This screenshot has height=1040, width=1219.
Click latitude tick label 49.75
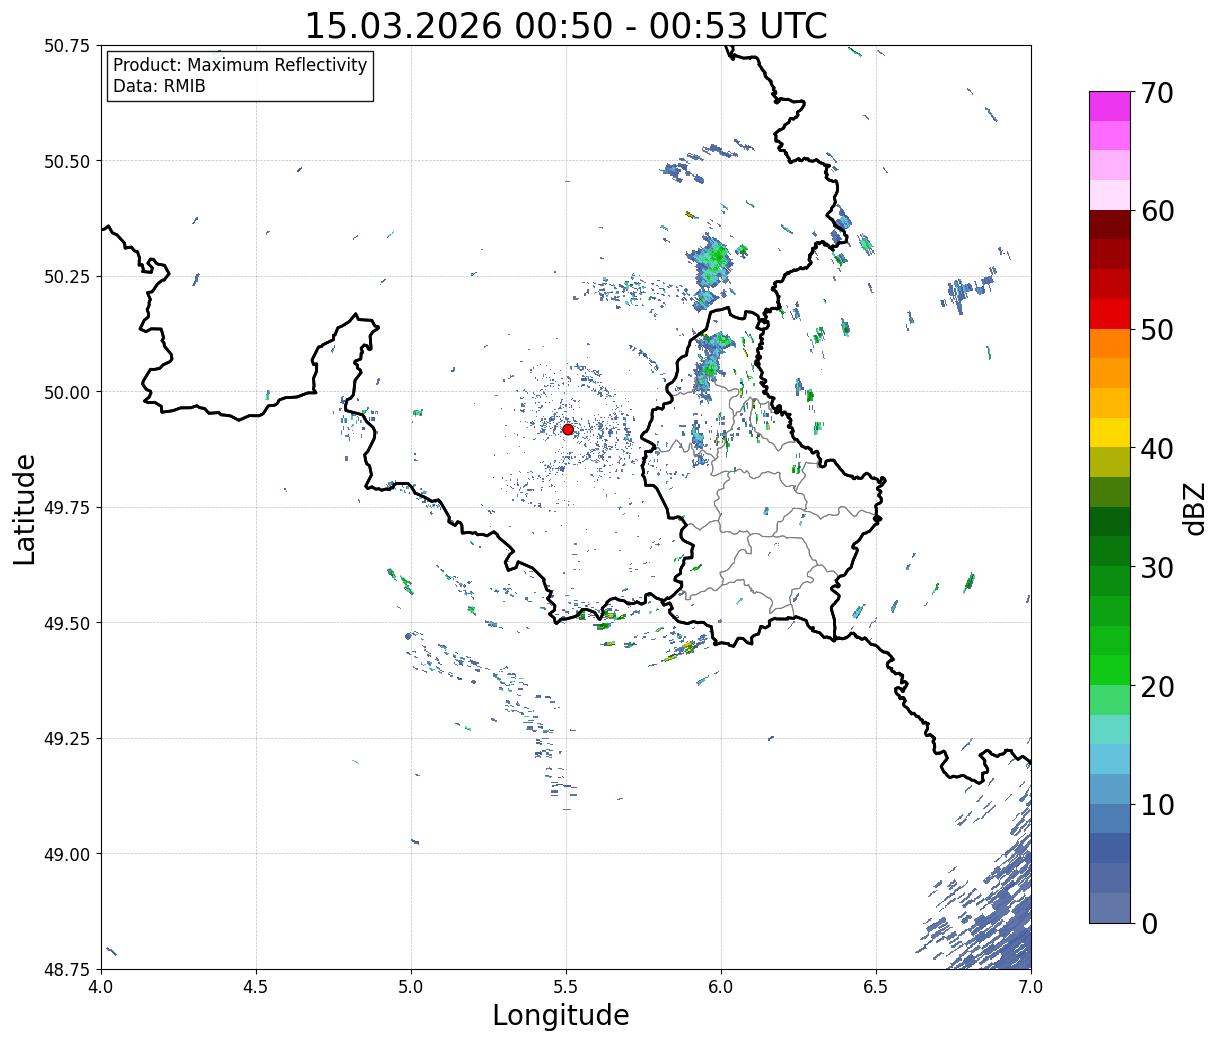(x=67, y=508)
